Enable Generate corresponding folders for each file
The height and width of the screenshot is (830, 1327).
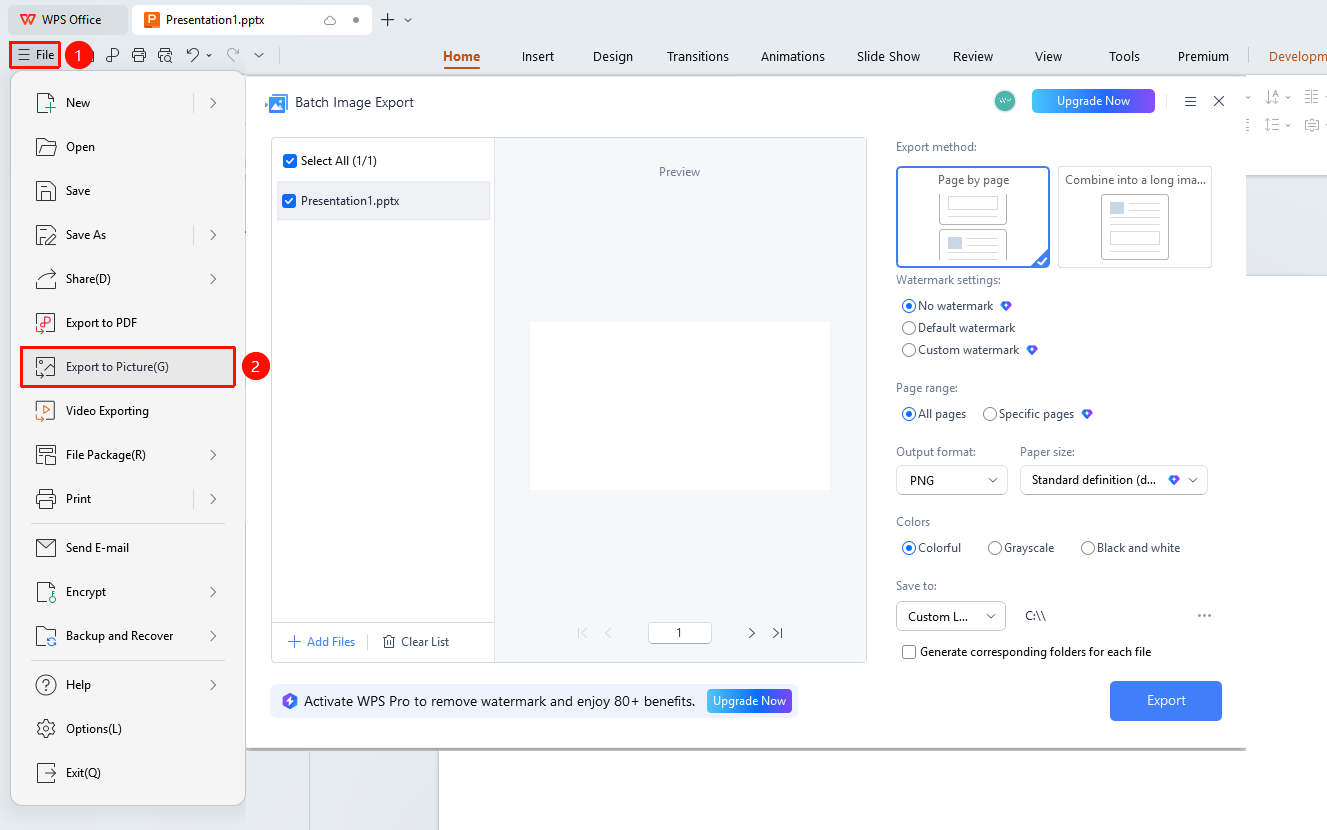pyautogui.click(x=909, y=652)
